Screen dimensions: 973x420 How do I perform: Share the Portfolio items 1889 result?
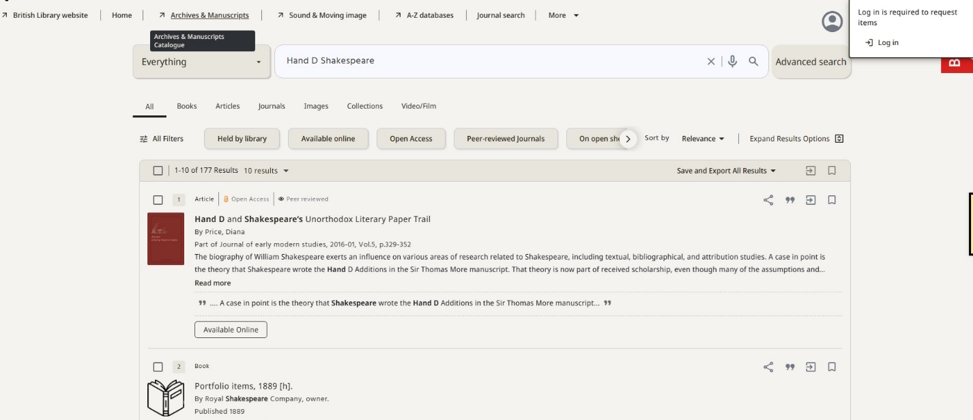[768, 367]
